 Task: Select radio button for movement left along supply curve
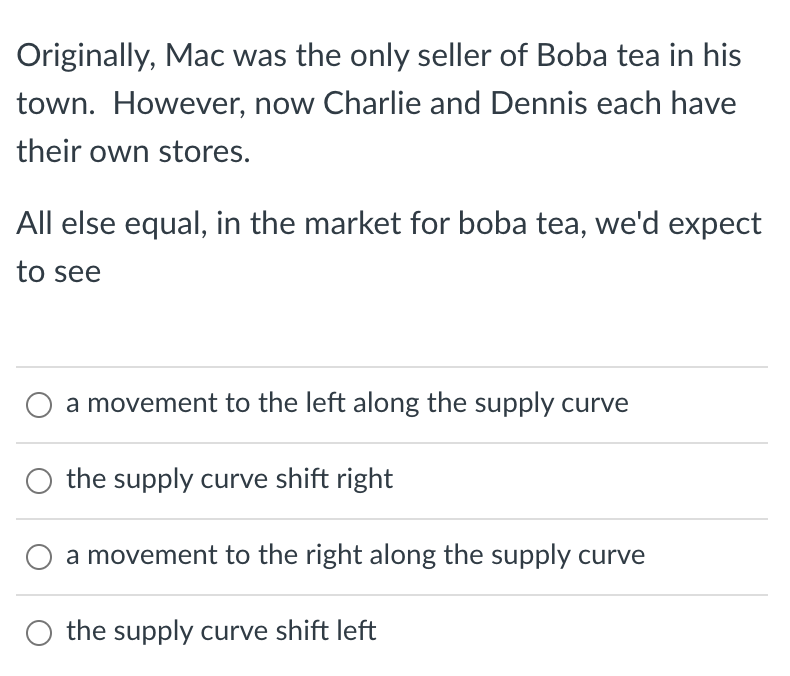coord(39,405)
